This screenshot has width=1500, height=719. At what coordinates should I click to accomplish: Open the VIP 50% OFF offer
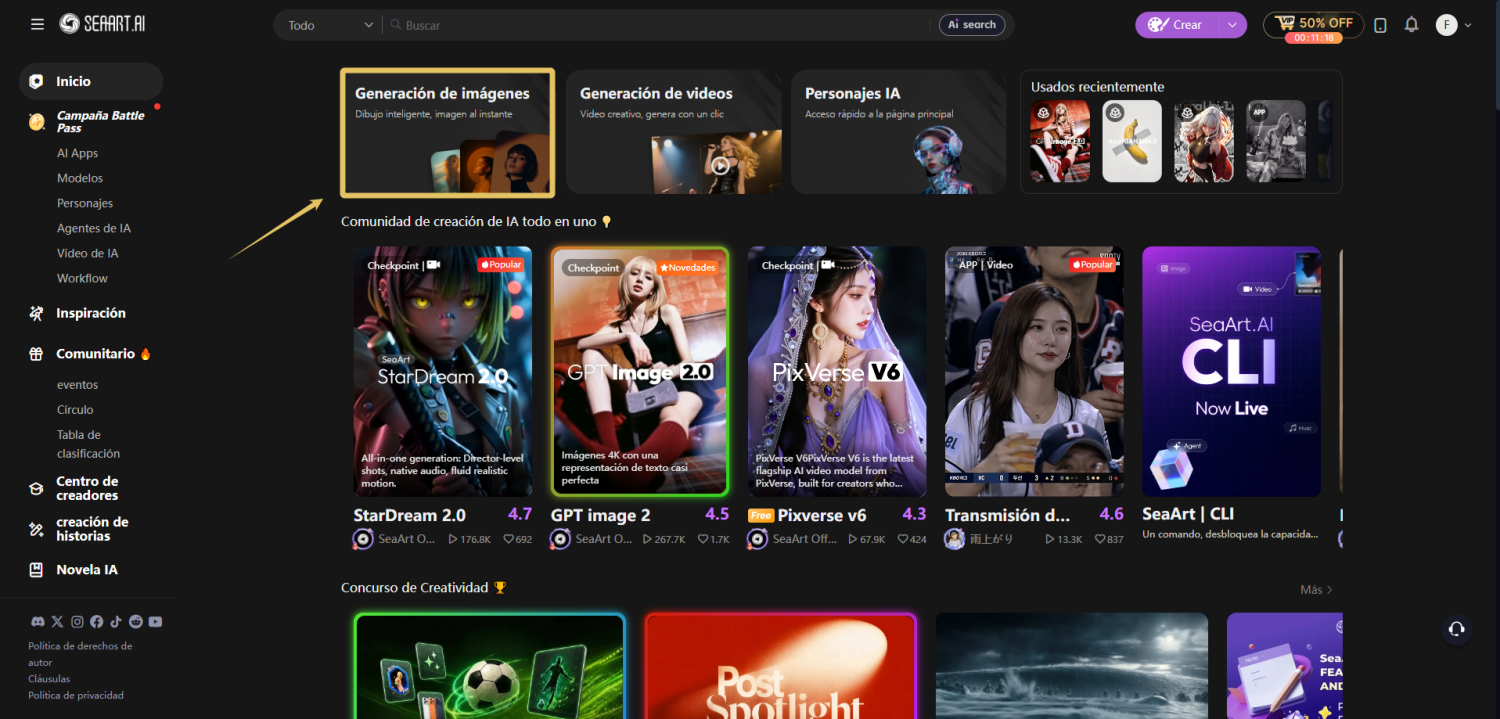point(1313,25)
